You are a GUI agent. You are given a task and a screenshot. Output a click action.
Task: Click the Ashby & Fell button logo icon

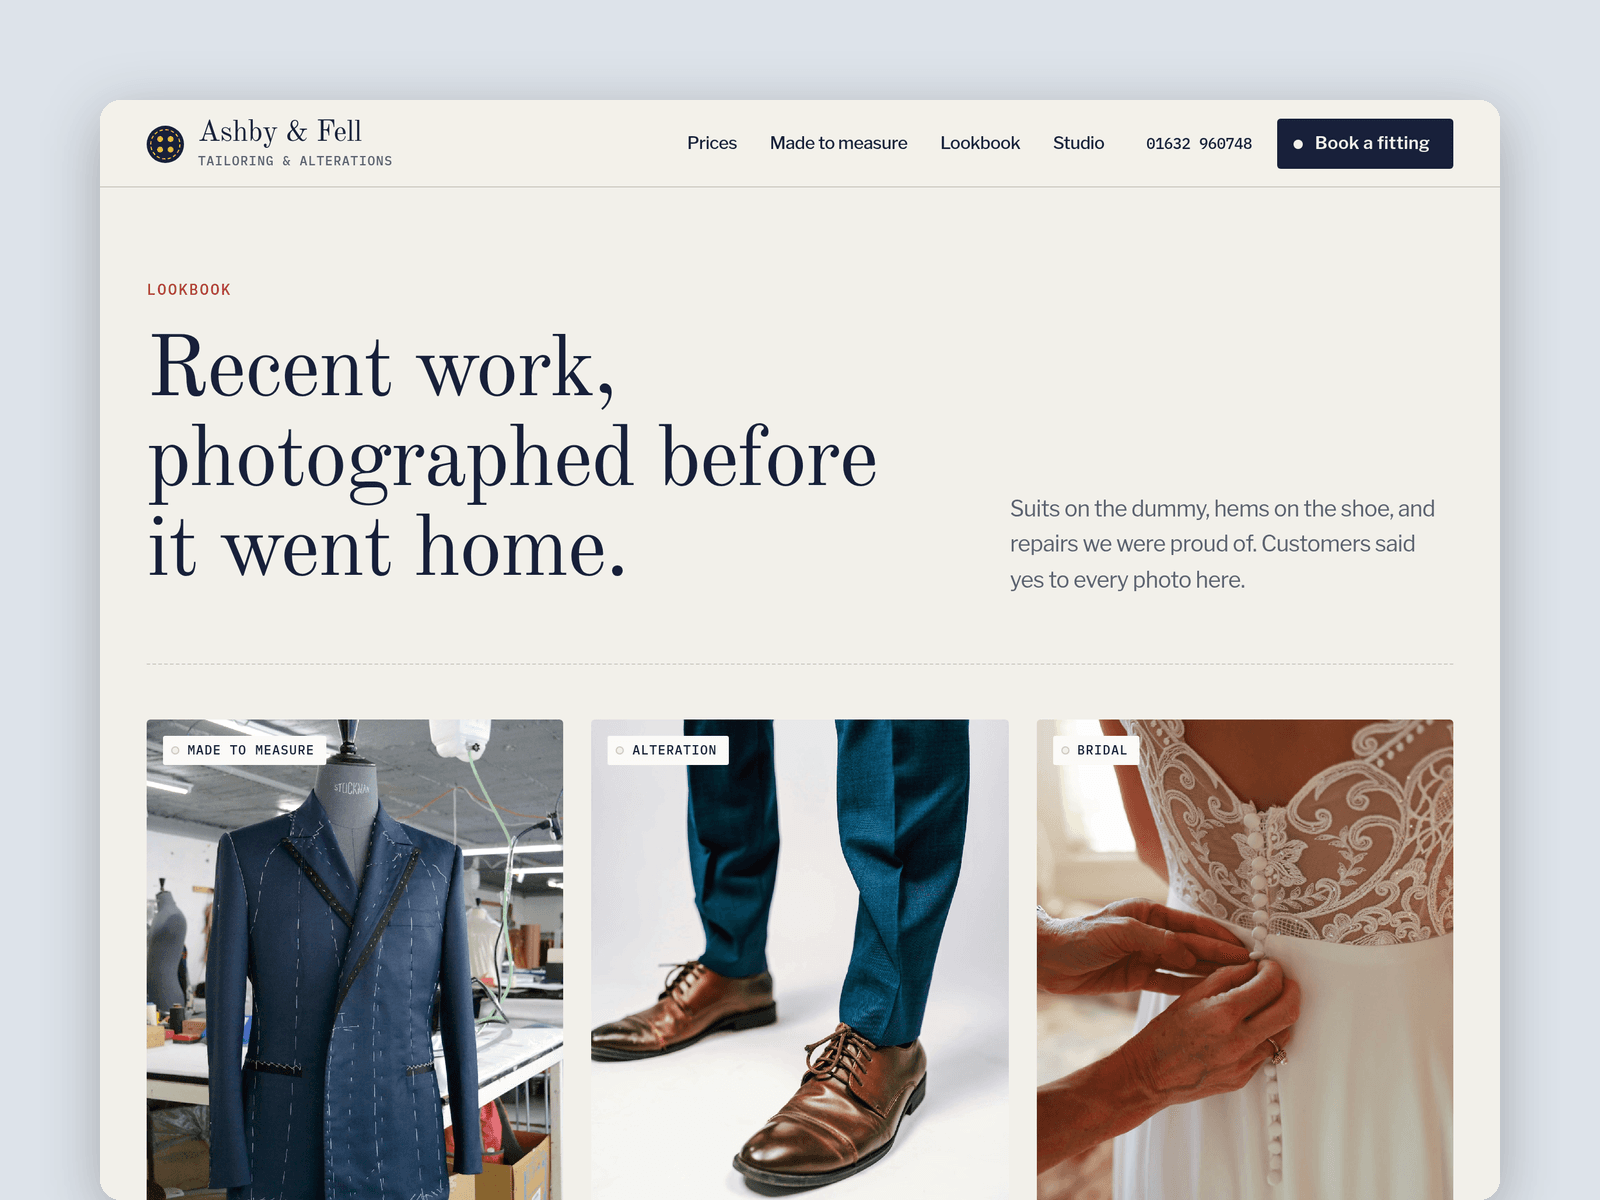coord(165,144)
